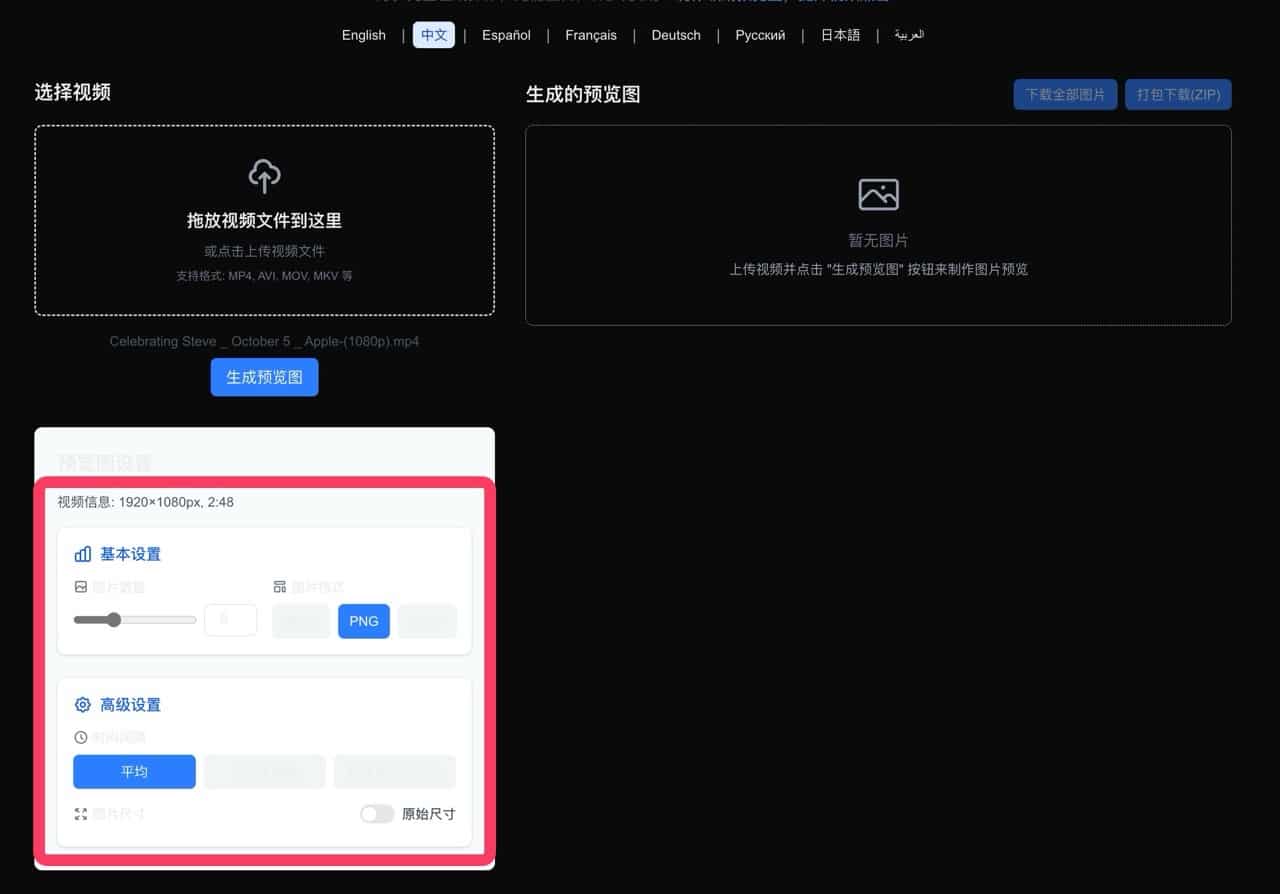Click the 打包下载(ZIP) button
The width and height of the screenshot is (1280, 894).
[1178, 94]
